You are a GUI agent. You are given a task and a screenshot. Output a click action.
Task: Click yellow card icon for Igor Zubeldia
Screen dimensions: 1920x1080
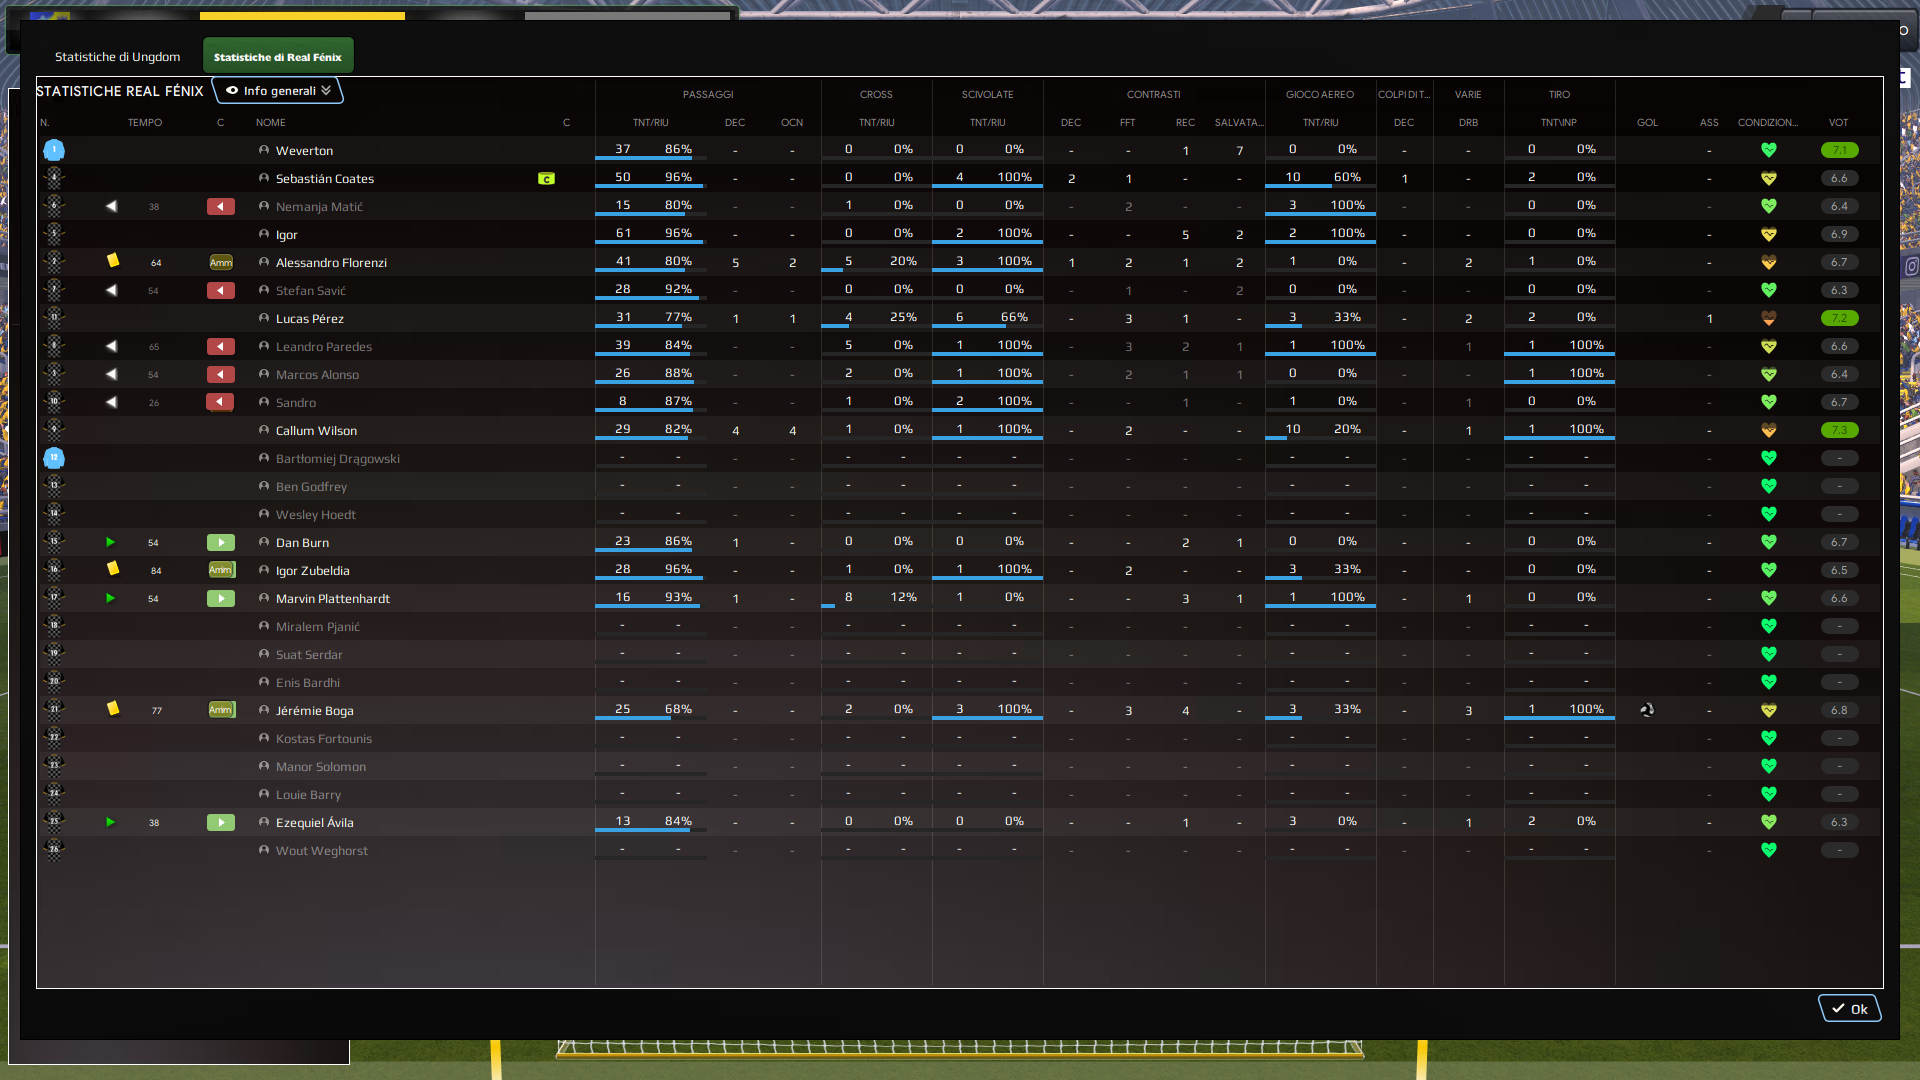click(113, 569)
